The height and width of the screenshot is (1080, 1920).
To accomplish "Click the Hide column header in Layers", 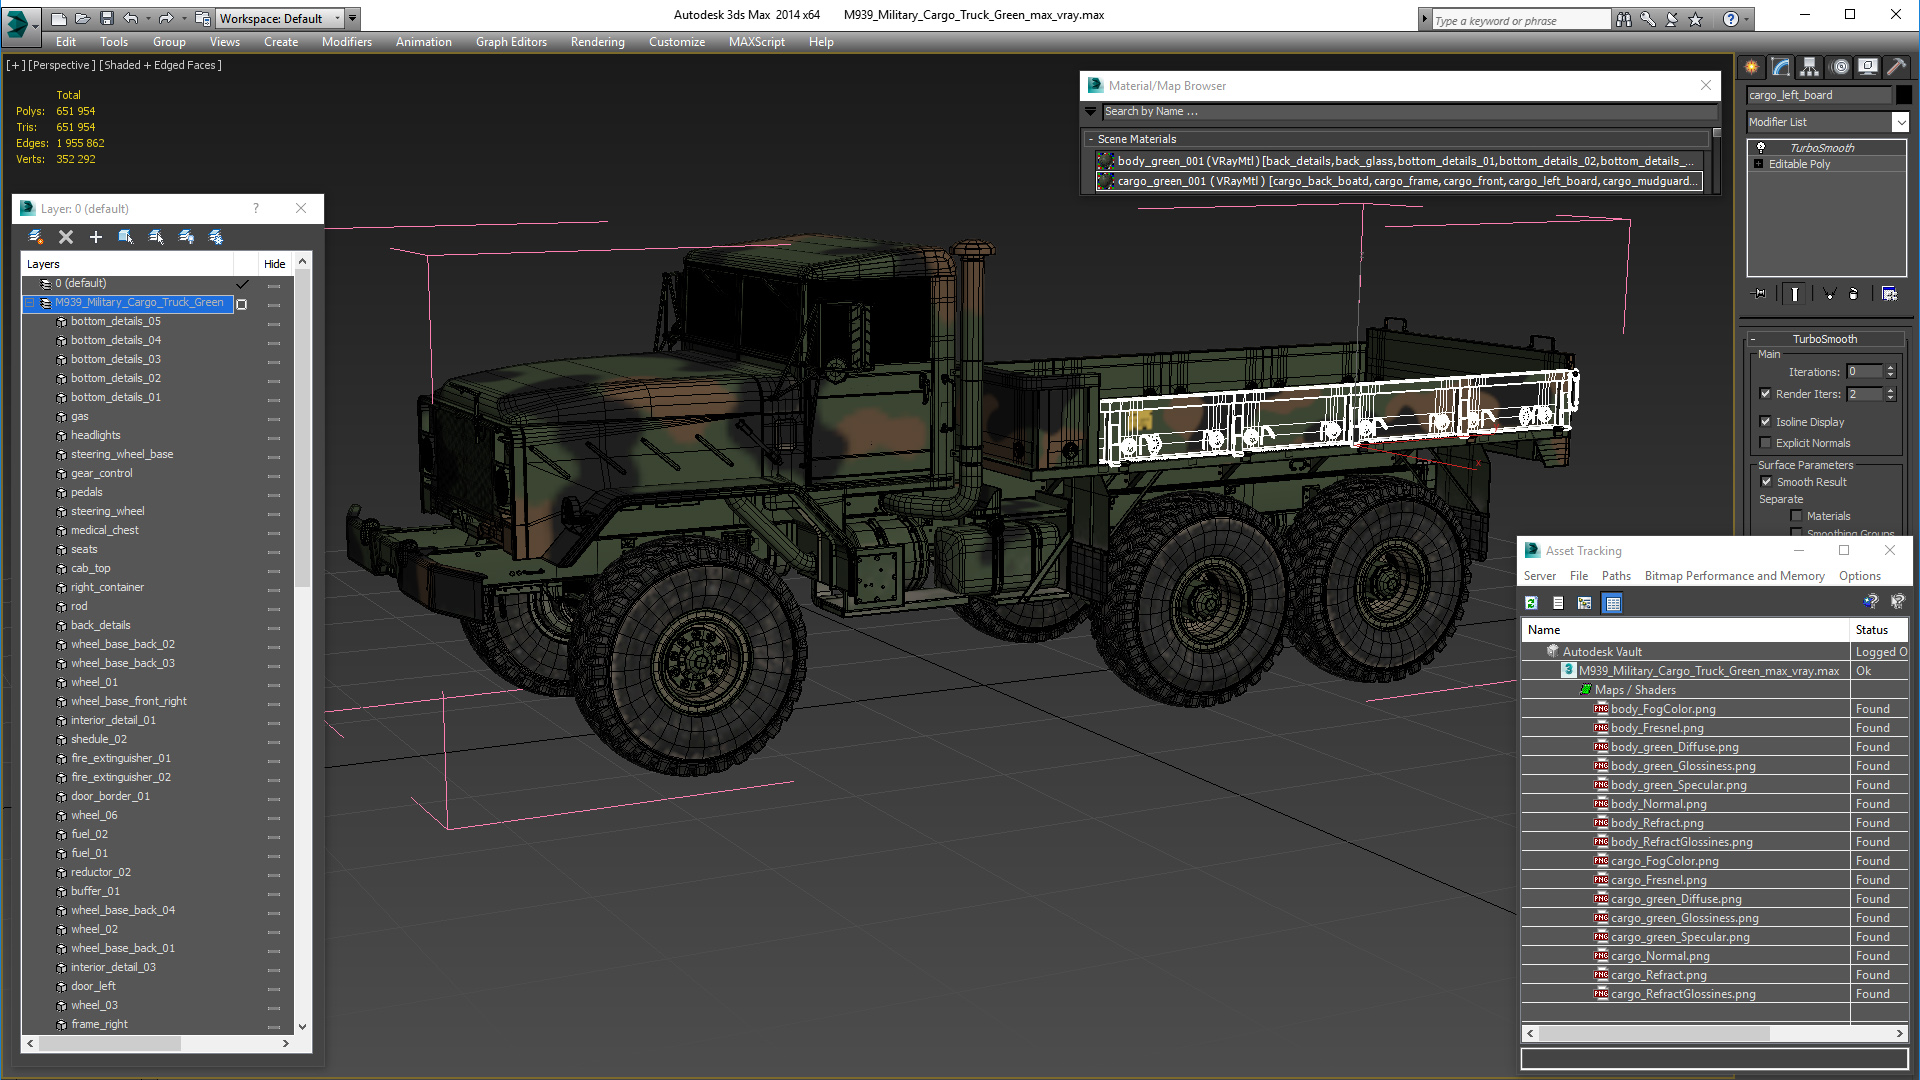I will 275,264.
